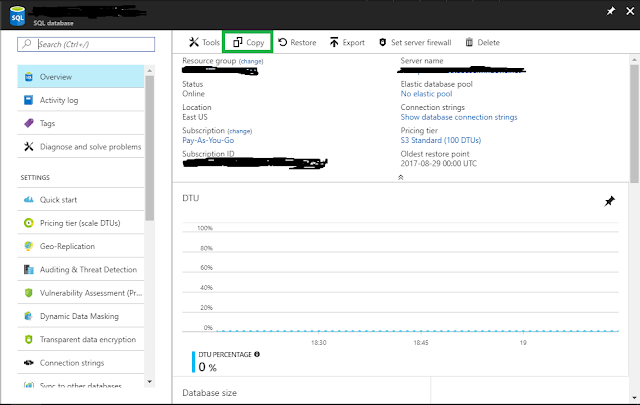Click the 0 % DTU percentage value

point(207,367)
